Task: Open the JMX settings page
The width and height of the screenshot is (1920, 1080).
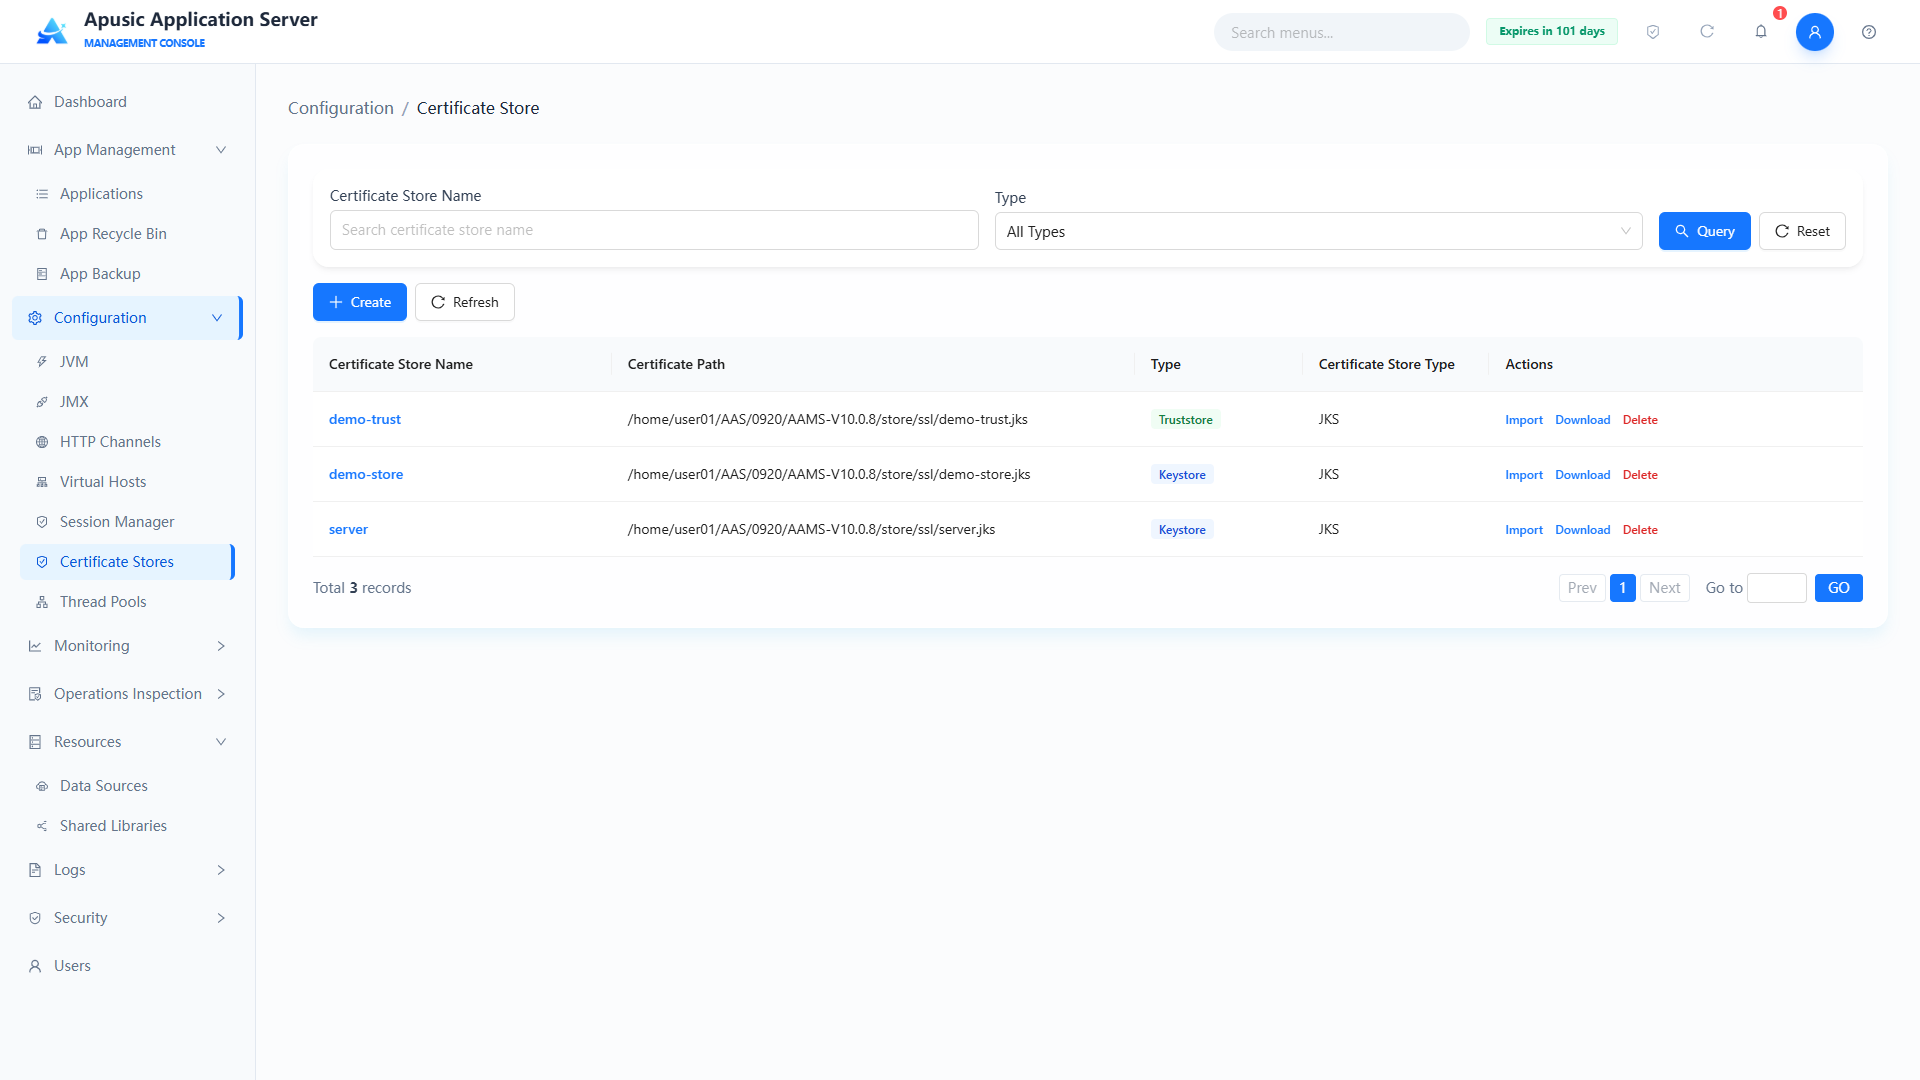Action: (x=128, y=402)
